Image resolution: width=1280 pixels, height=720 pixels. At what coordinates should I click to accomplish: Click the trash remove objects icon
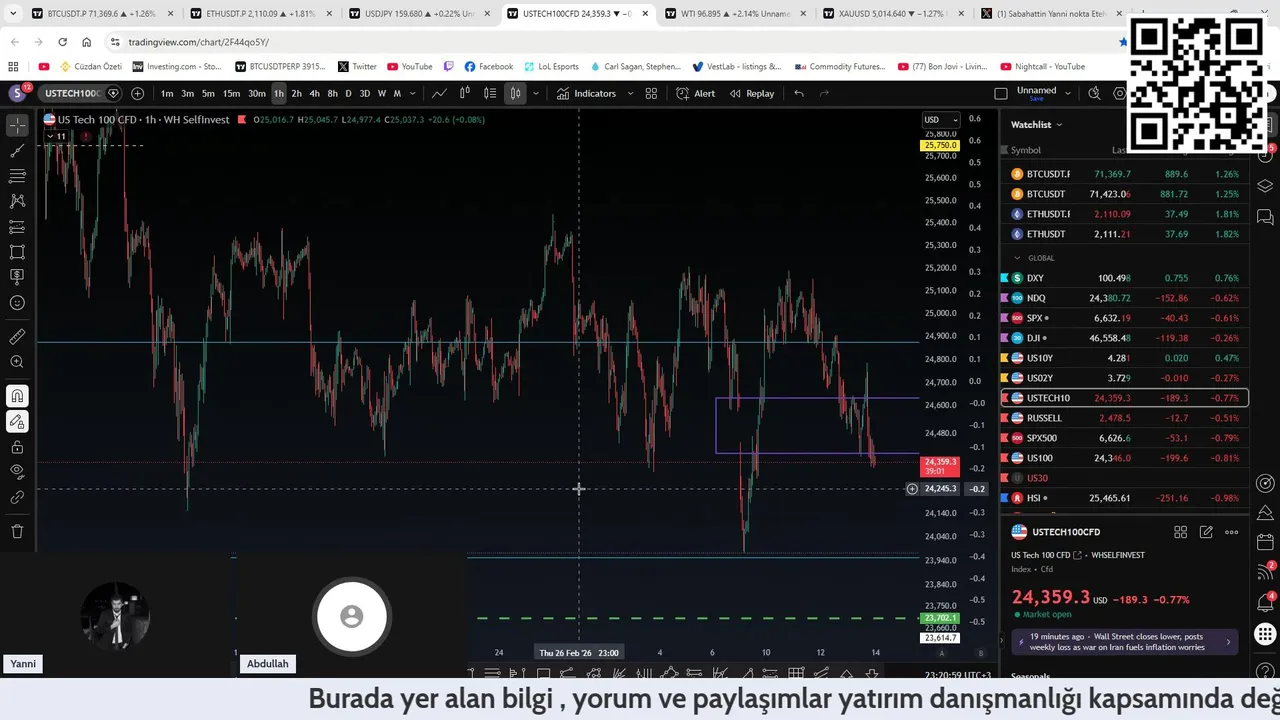(x=17, y=531)
